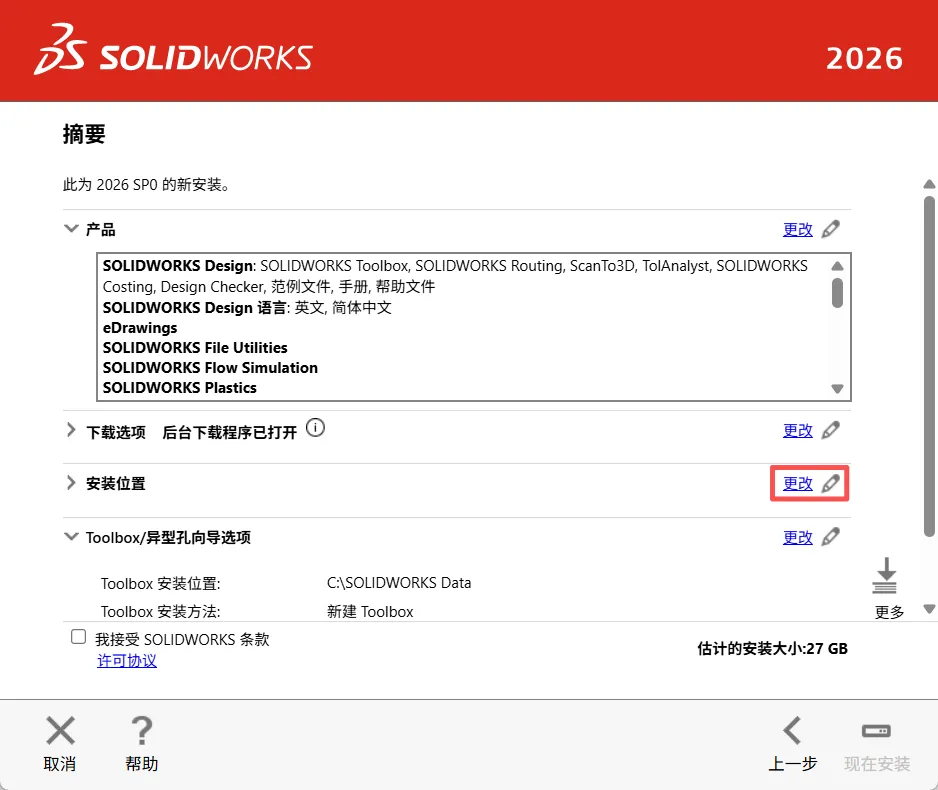The image size is (938, 790).
Task: Select eDrawings in the product list
Action: pyautogui.click(x=140, y=328)
